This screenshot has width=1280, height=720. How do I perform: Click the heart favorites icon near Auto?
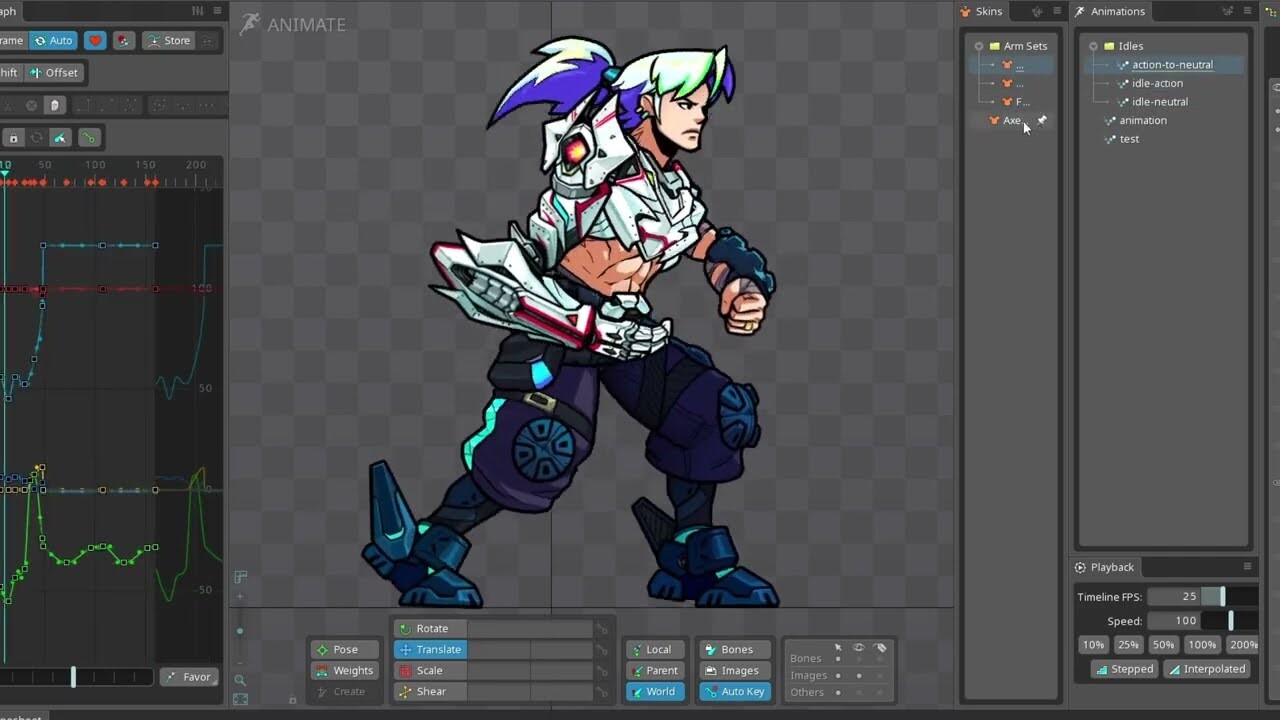click(x=95, y=40)
